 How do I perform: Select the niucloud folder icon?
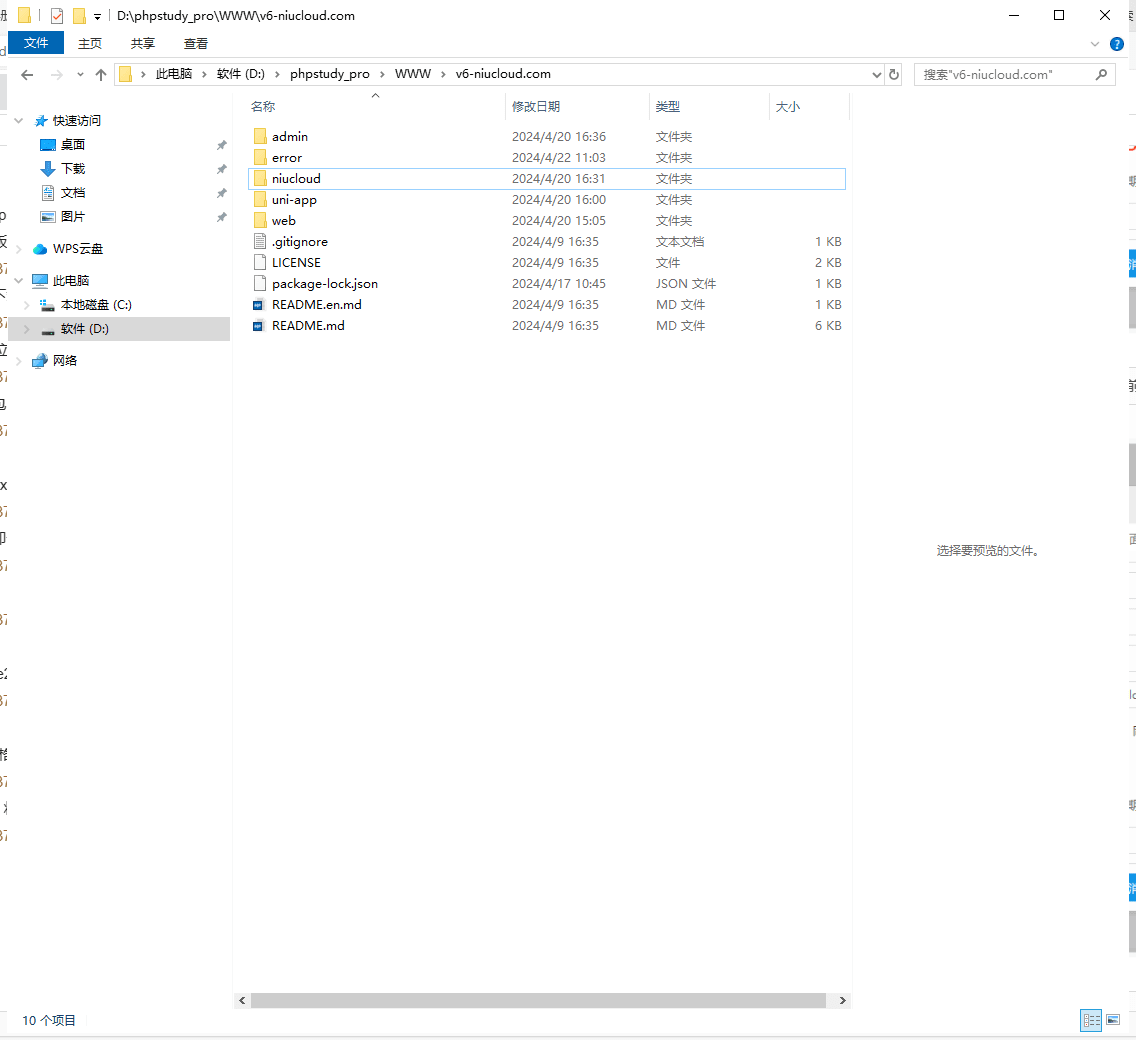(260, 178)
